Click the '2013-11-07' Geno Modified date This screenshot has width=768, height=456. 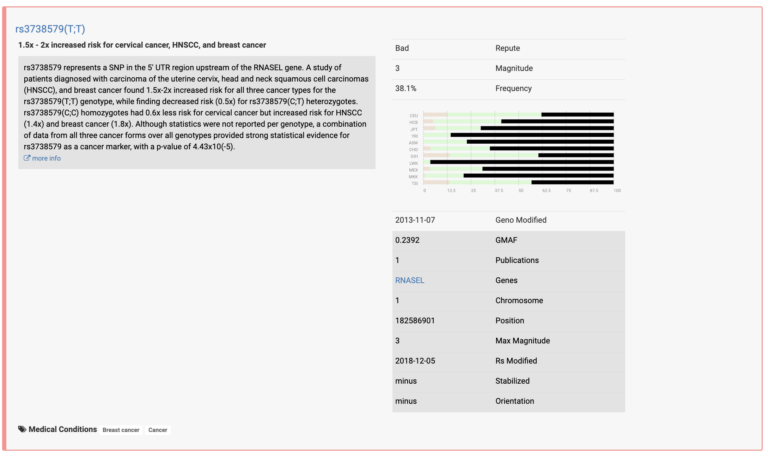point(415,220)
